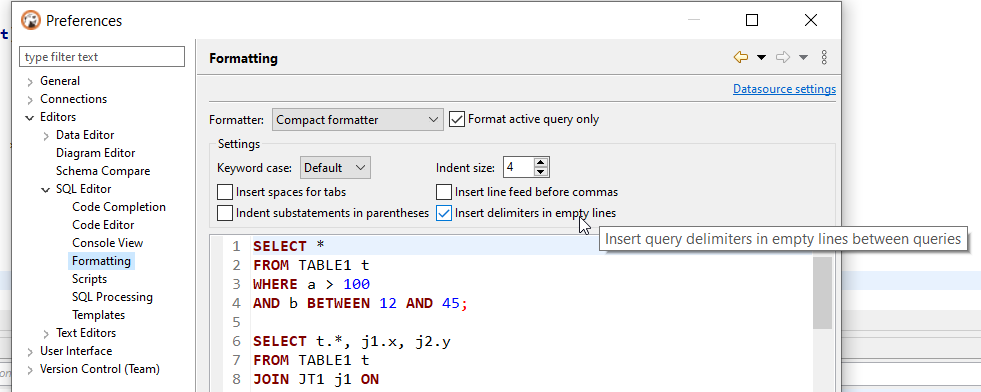Click the DBeaver icon in Preferences title bar

(31, 20)
